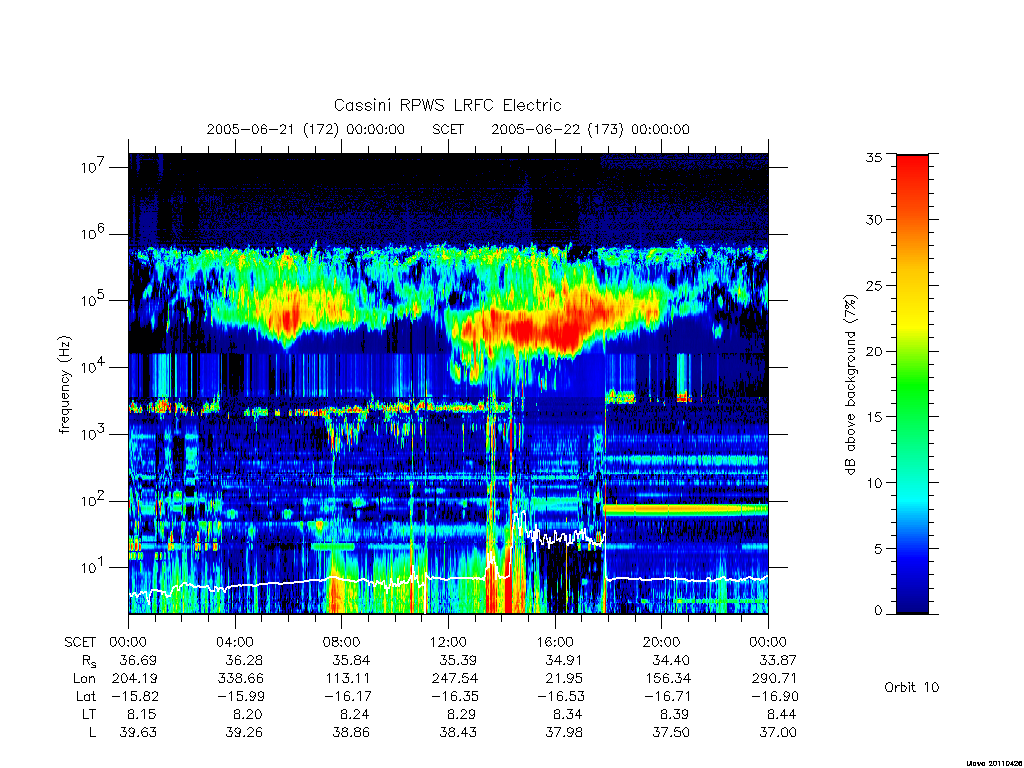Screen dimensions: 1024x768
Task: Select the longitude value '21.95'
Action: [x=564, y=678]
